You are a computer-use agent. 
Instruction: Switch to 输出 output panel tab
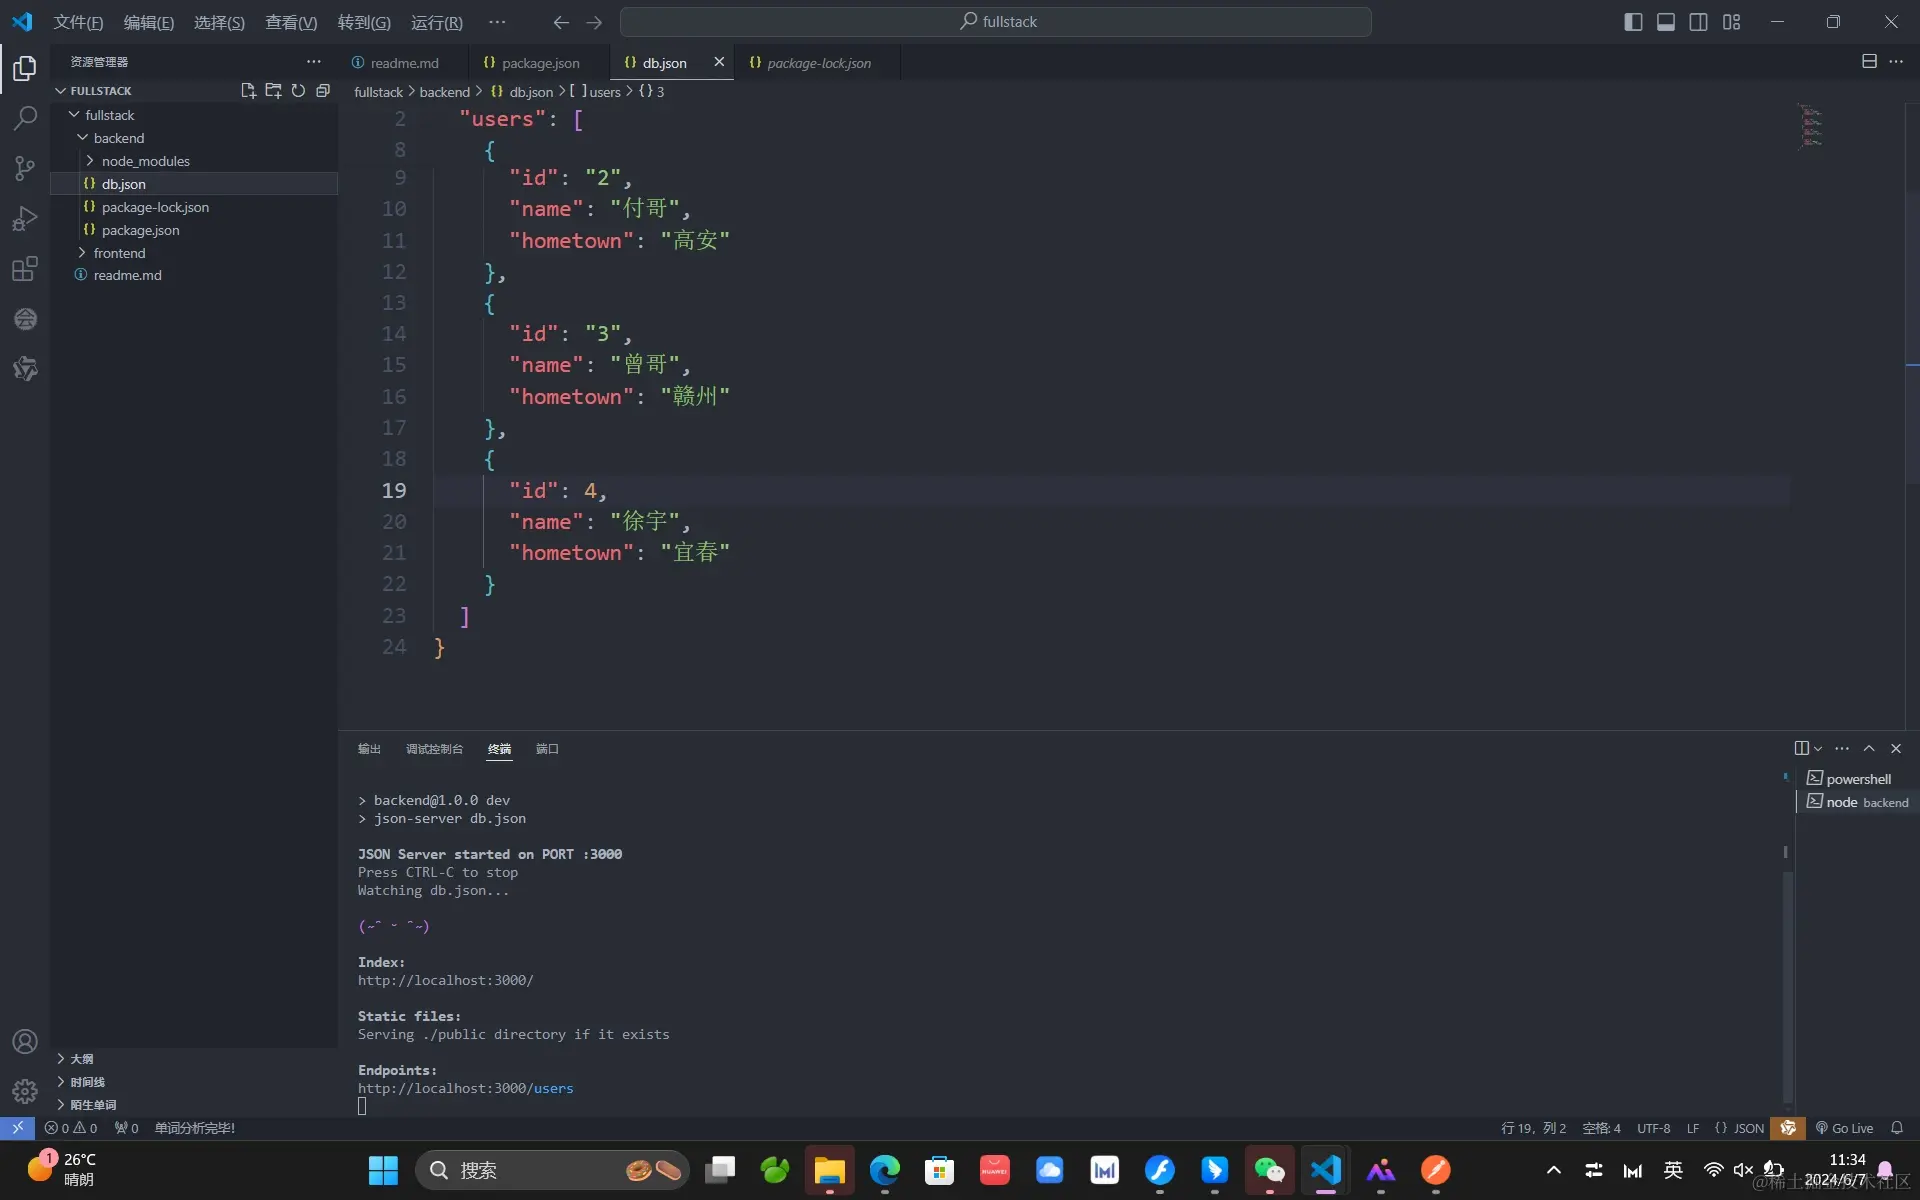369,749
